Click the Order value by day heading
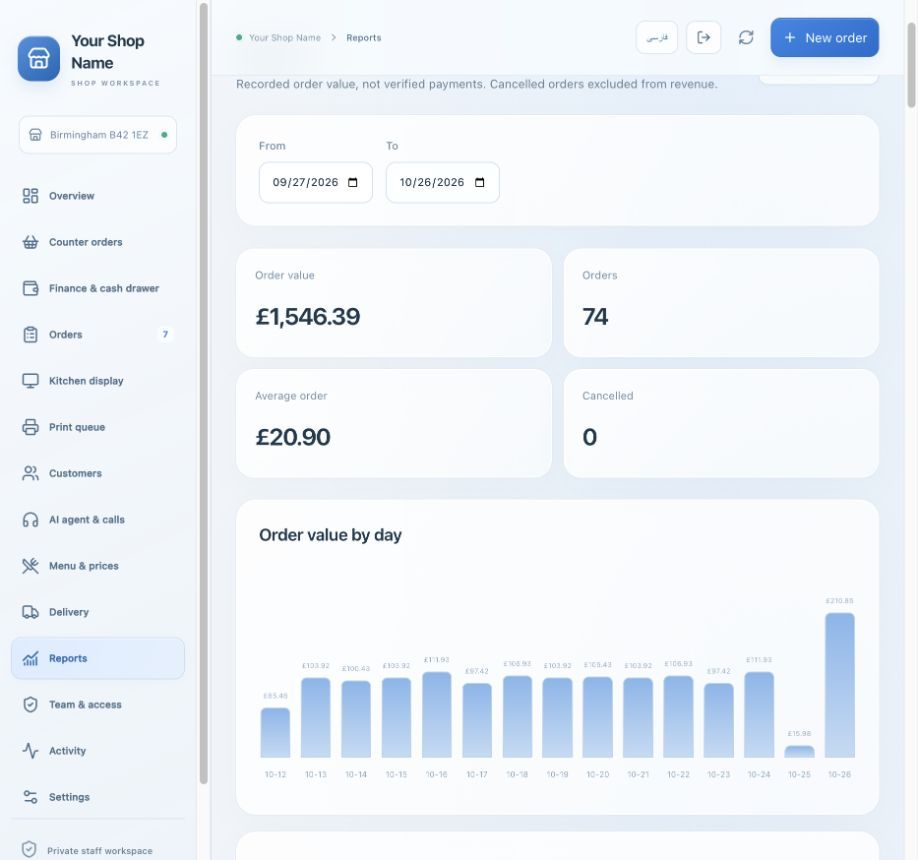 330,535
